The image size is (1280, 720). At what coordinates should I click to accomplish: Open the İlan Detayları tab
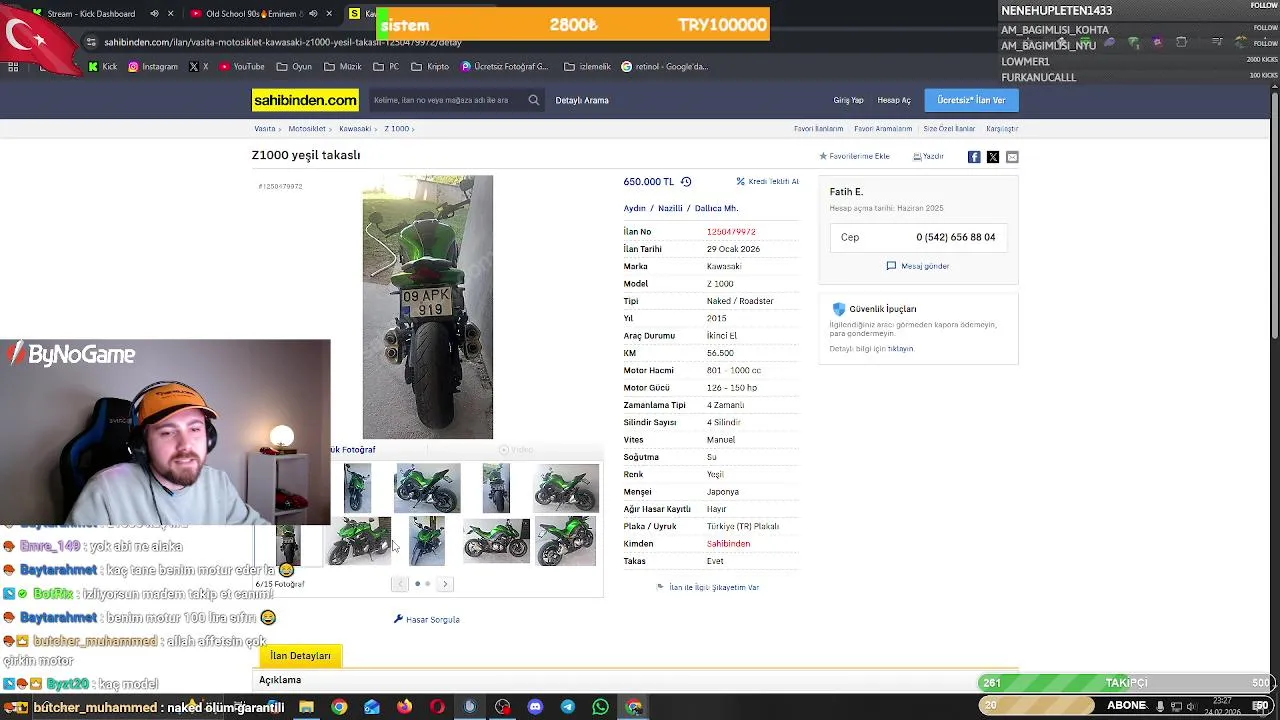click(x=300, y=656)
